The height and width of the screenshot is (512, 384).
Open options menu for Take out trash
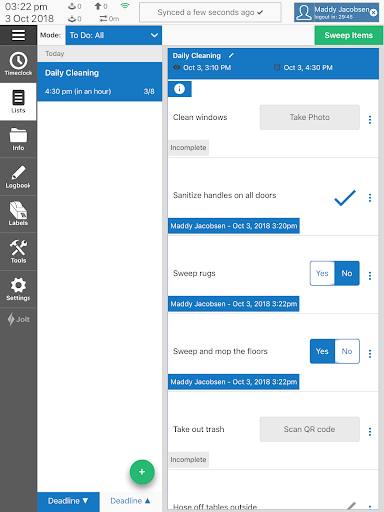click(370, 432)
